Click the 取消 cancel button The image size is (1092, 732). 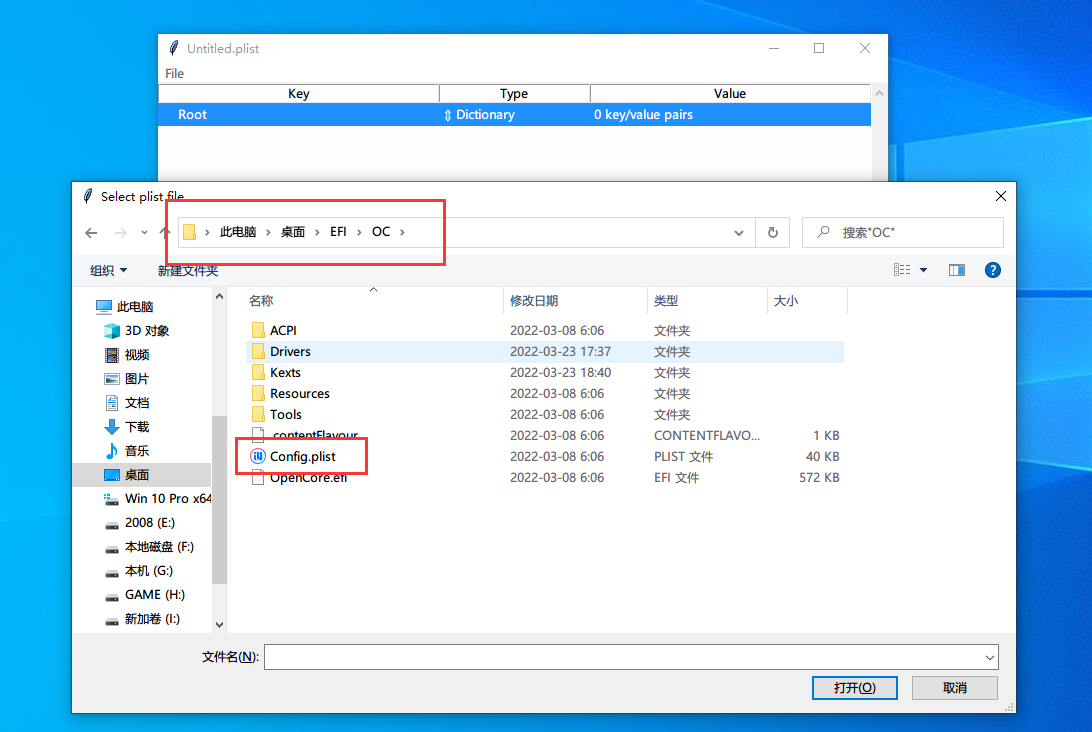pyautogui.click(x=954, y=688)
